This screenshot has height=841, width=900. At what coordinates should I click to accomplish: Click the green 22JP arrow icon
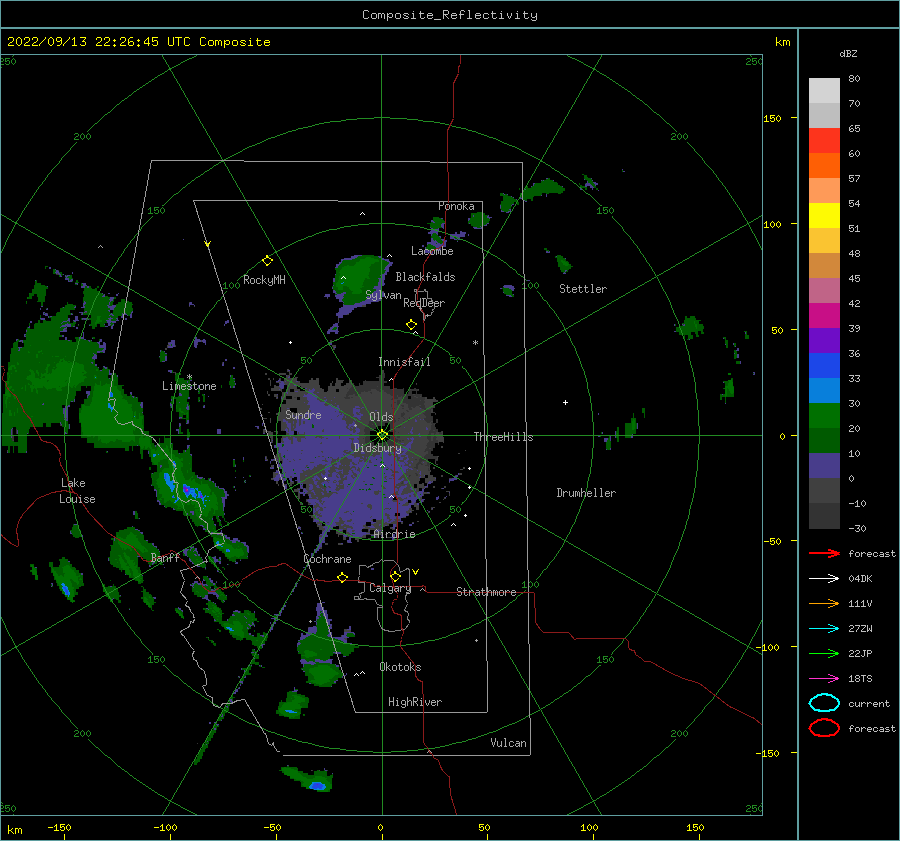click(x=824, y=653)
